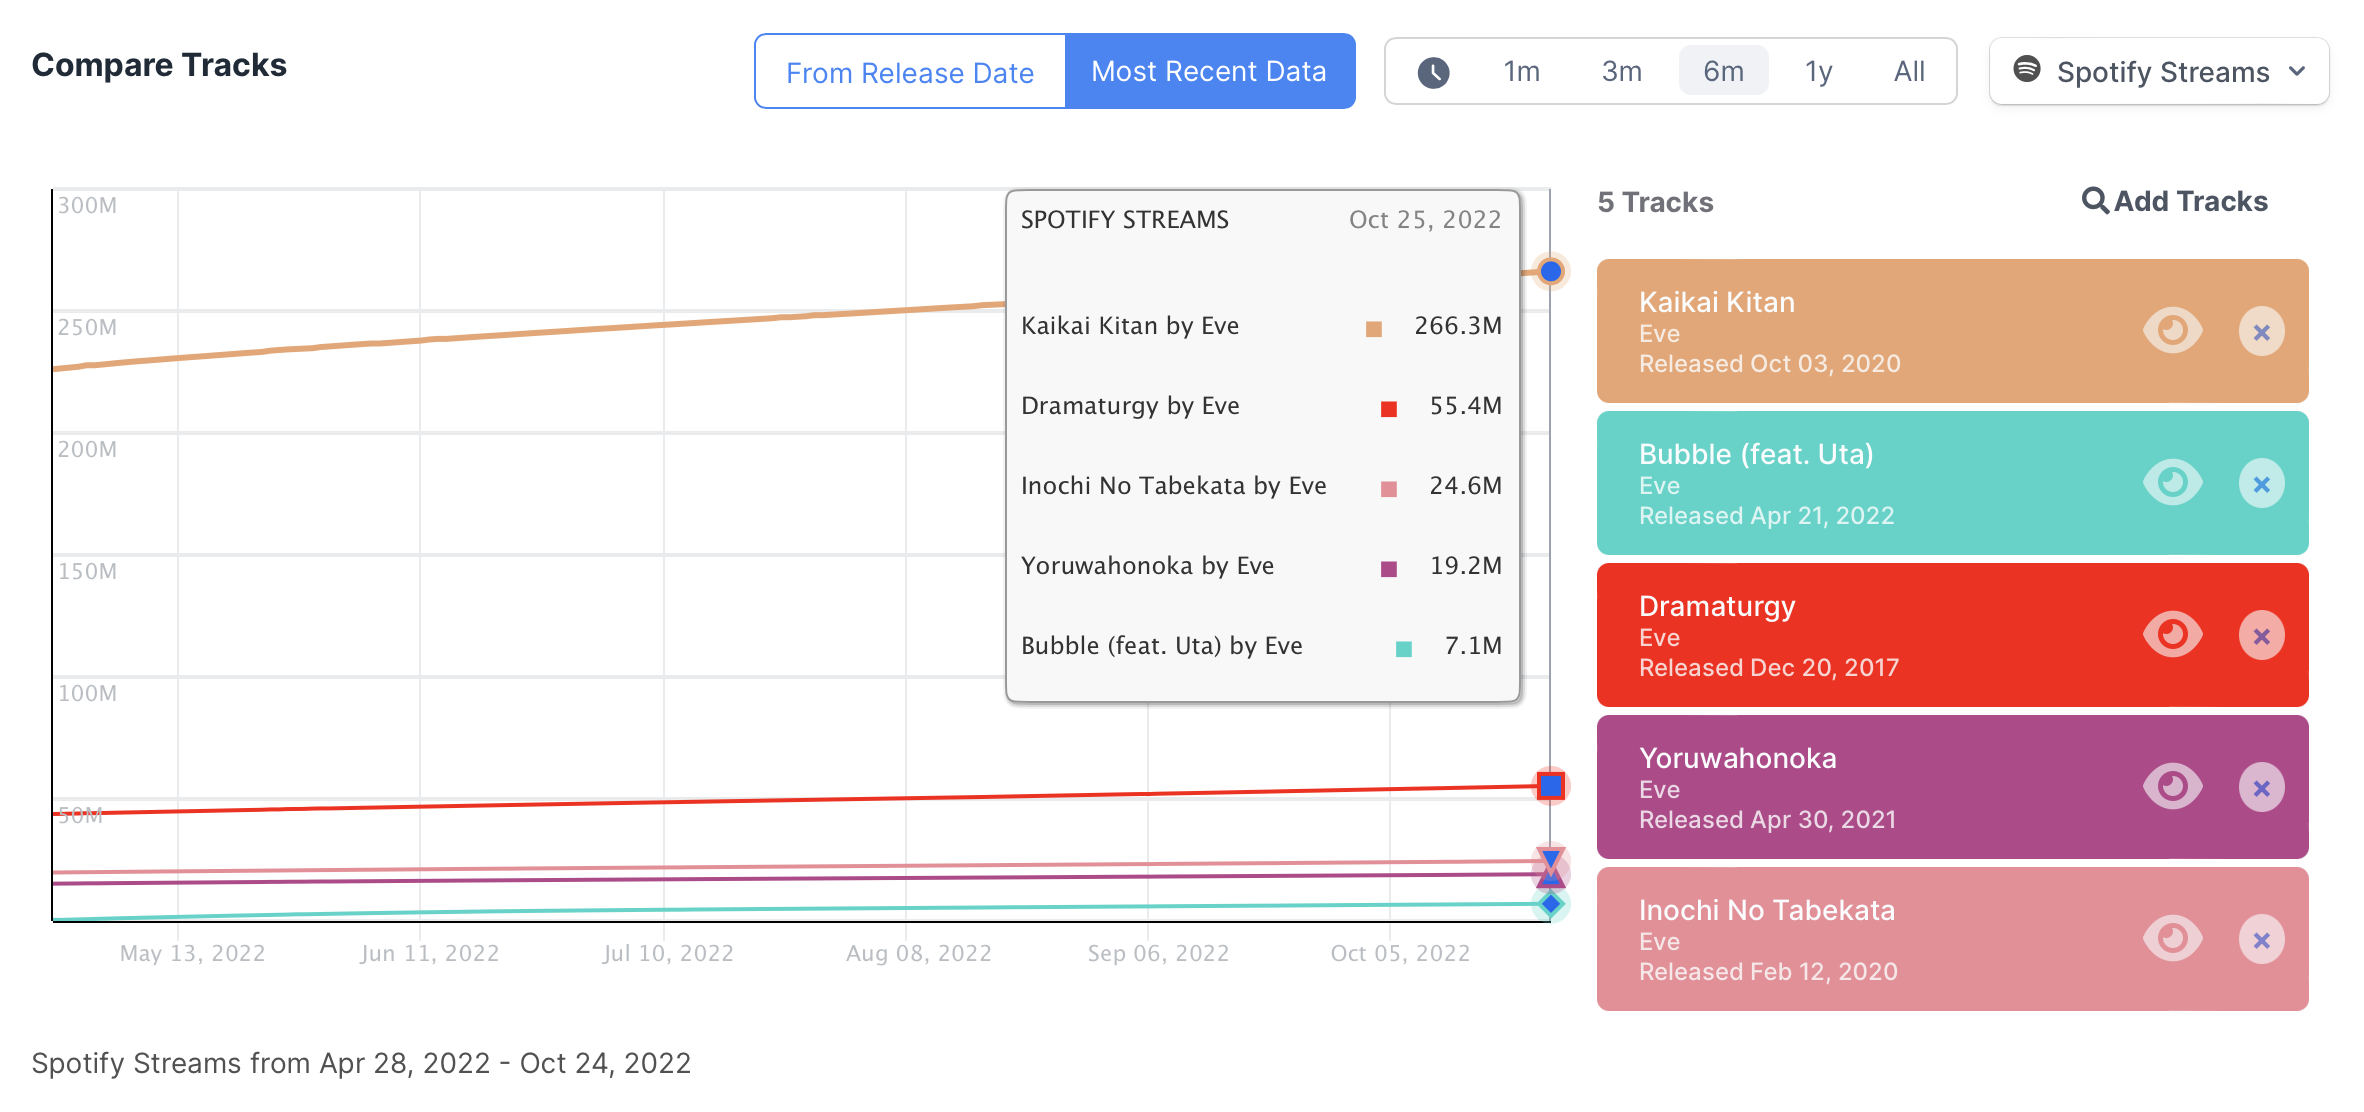Remove the Inochi No Tabekata track
The width and height of the screenshot is (2364, 1112).
2261,940
